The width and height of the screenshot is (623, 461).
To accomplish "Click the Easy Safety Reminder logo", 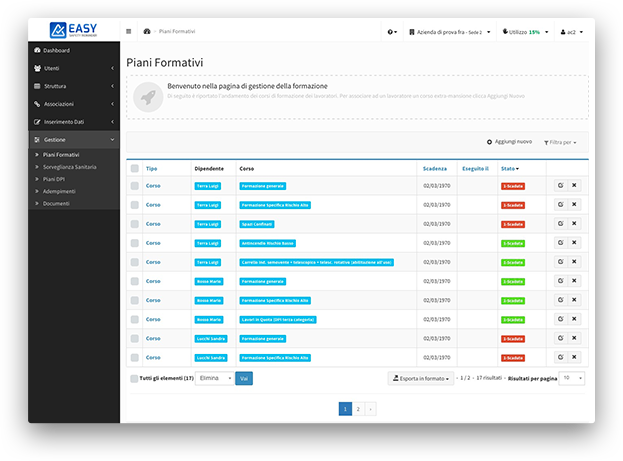I will point(74,30).
